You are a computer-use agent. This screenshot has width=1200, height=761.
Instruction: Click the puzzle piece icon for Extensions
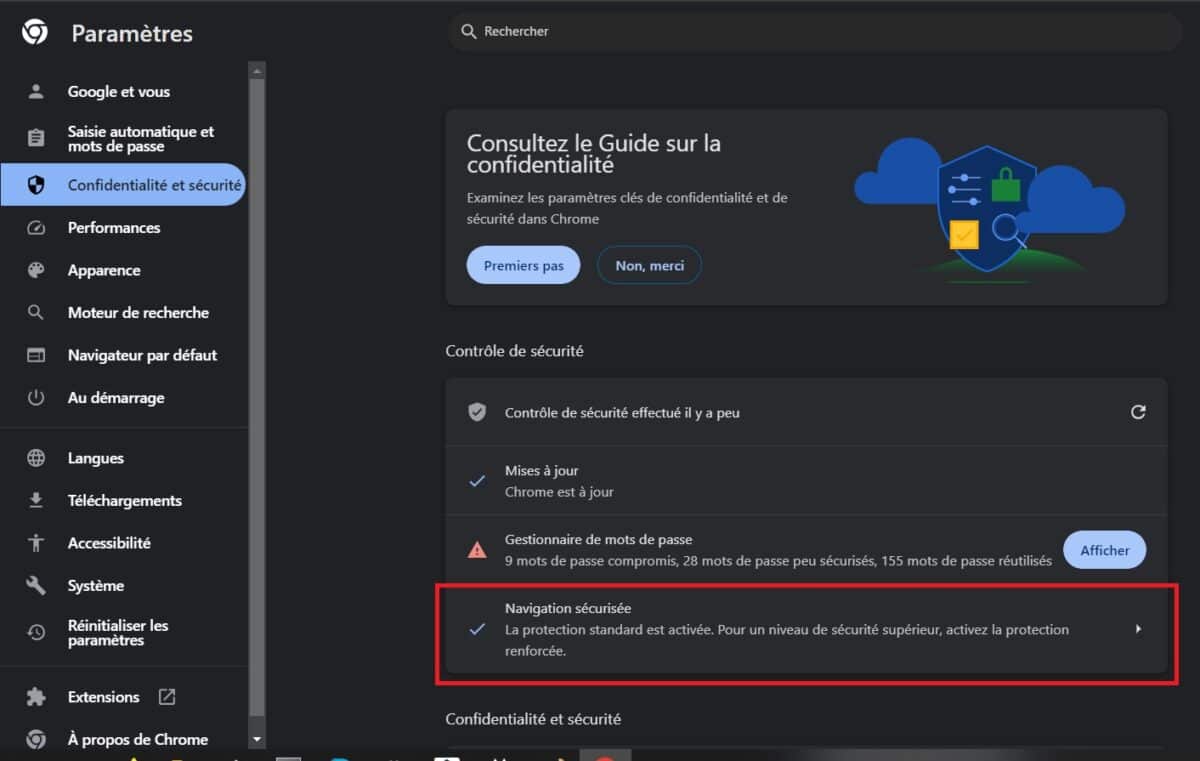[x=36, y=697]
